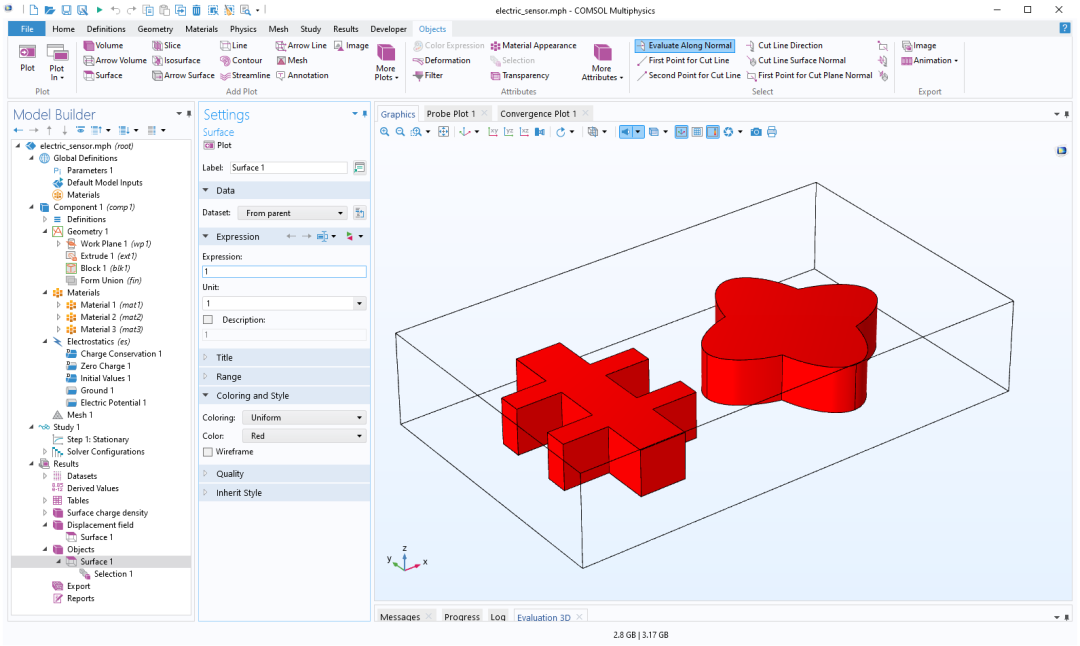This screenshot has height=646, width=1080.
Task: Add Transparency attribute
Action: (x=519, y=76)
